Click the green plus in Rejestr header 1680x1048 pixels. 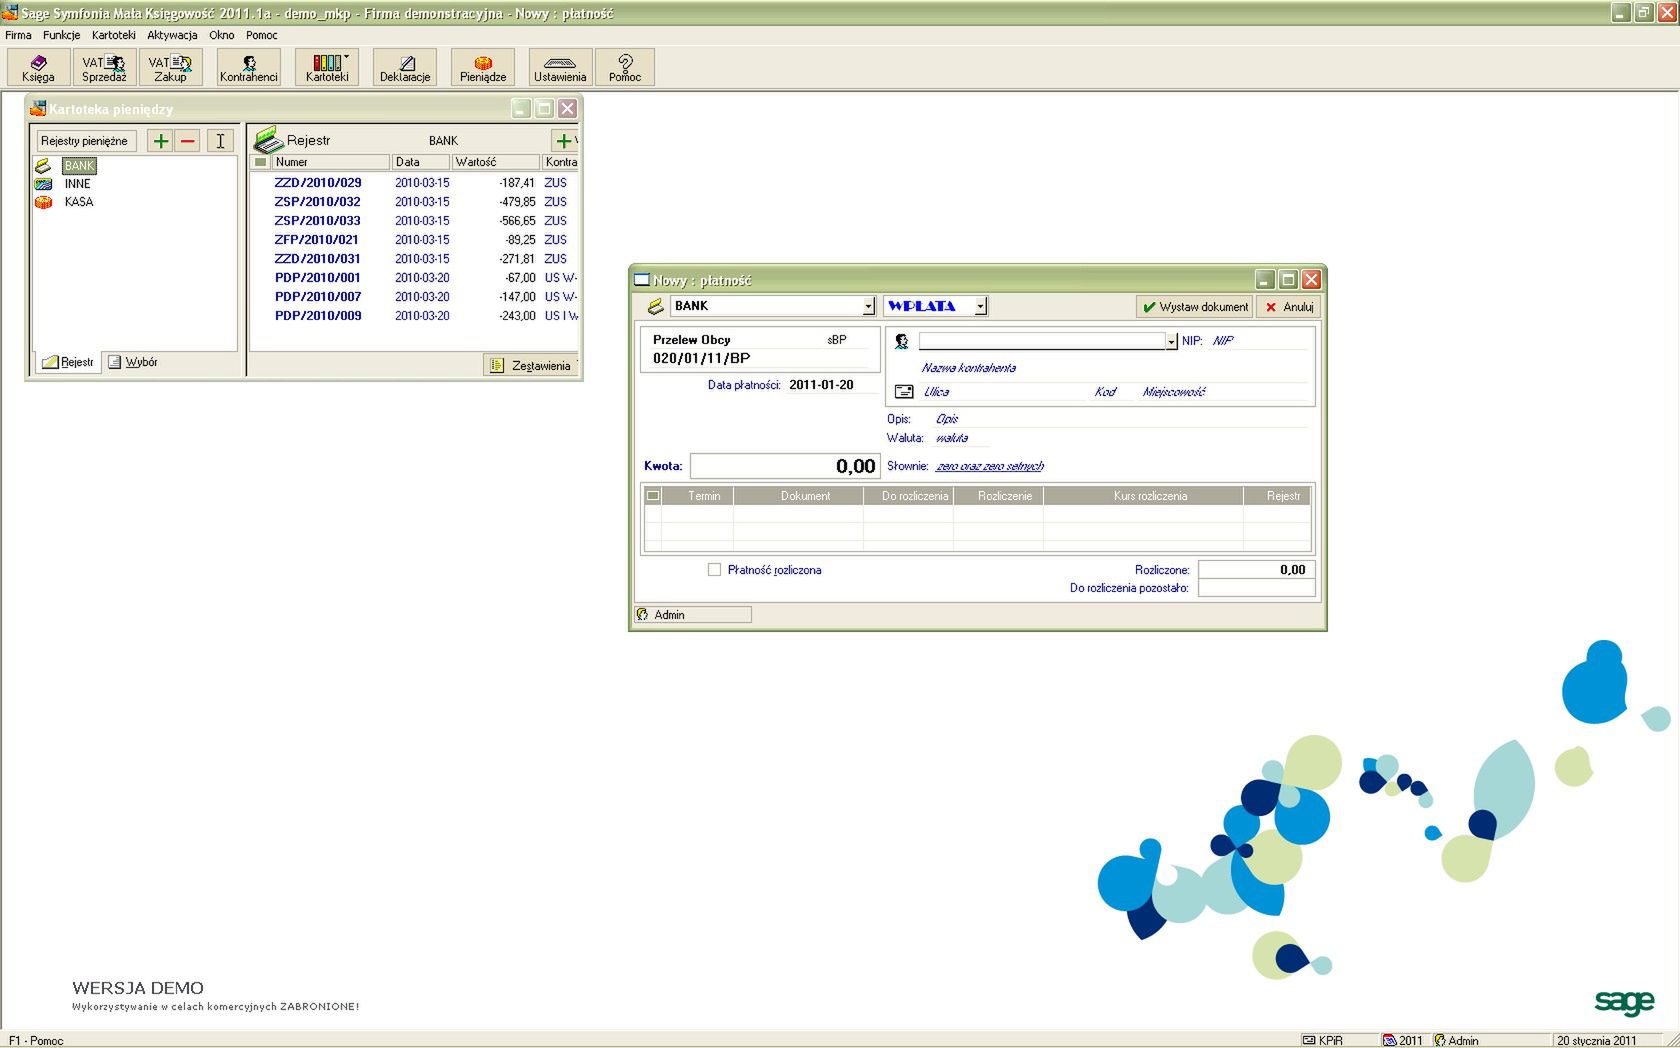pos(564,141)
